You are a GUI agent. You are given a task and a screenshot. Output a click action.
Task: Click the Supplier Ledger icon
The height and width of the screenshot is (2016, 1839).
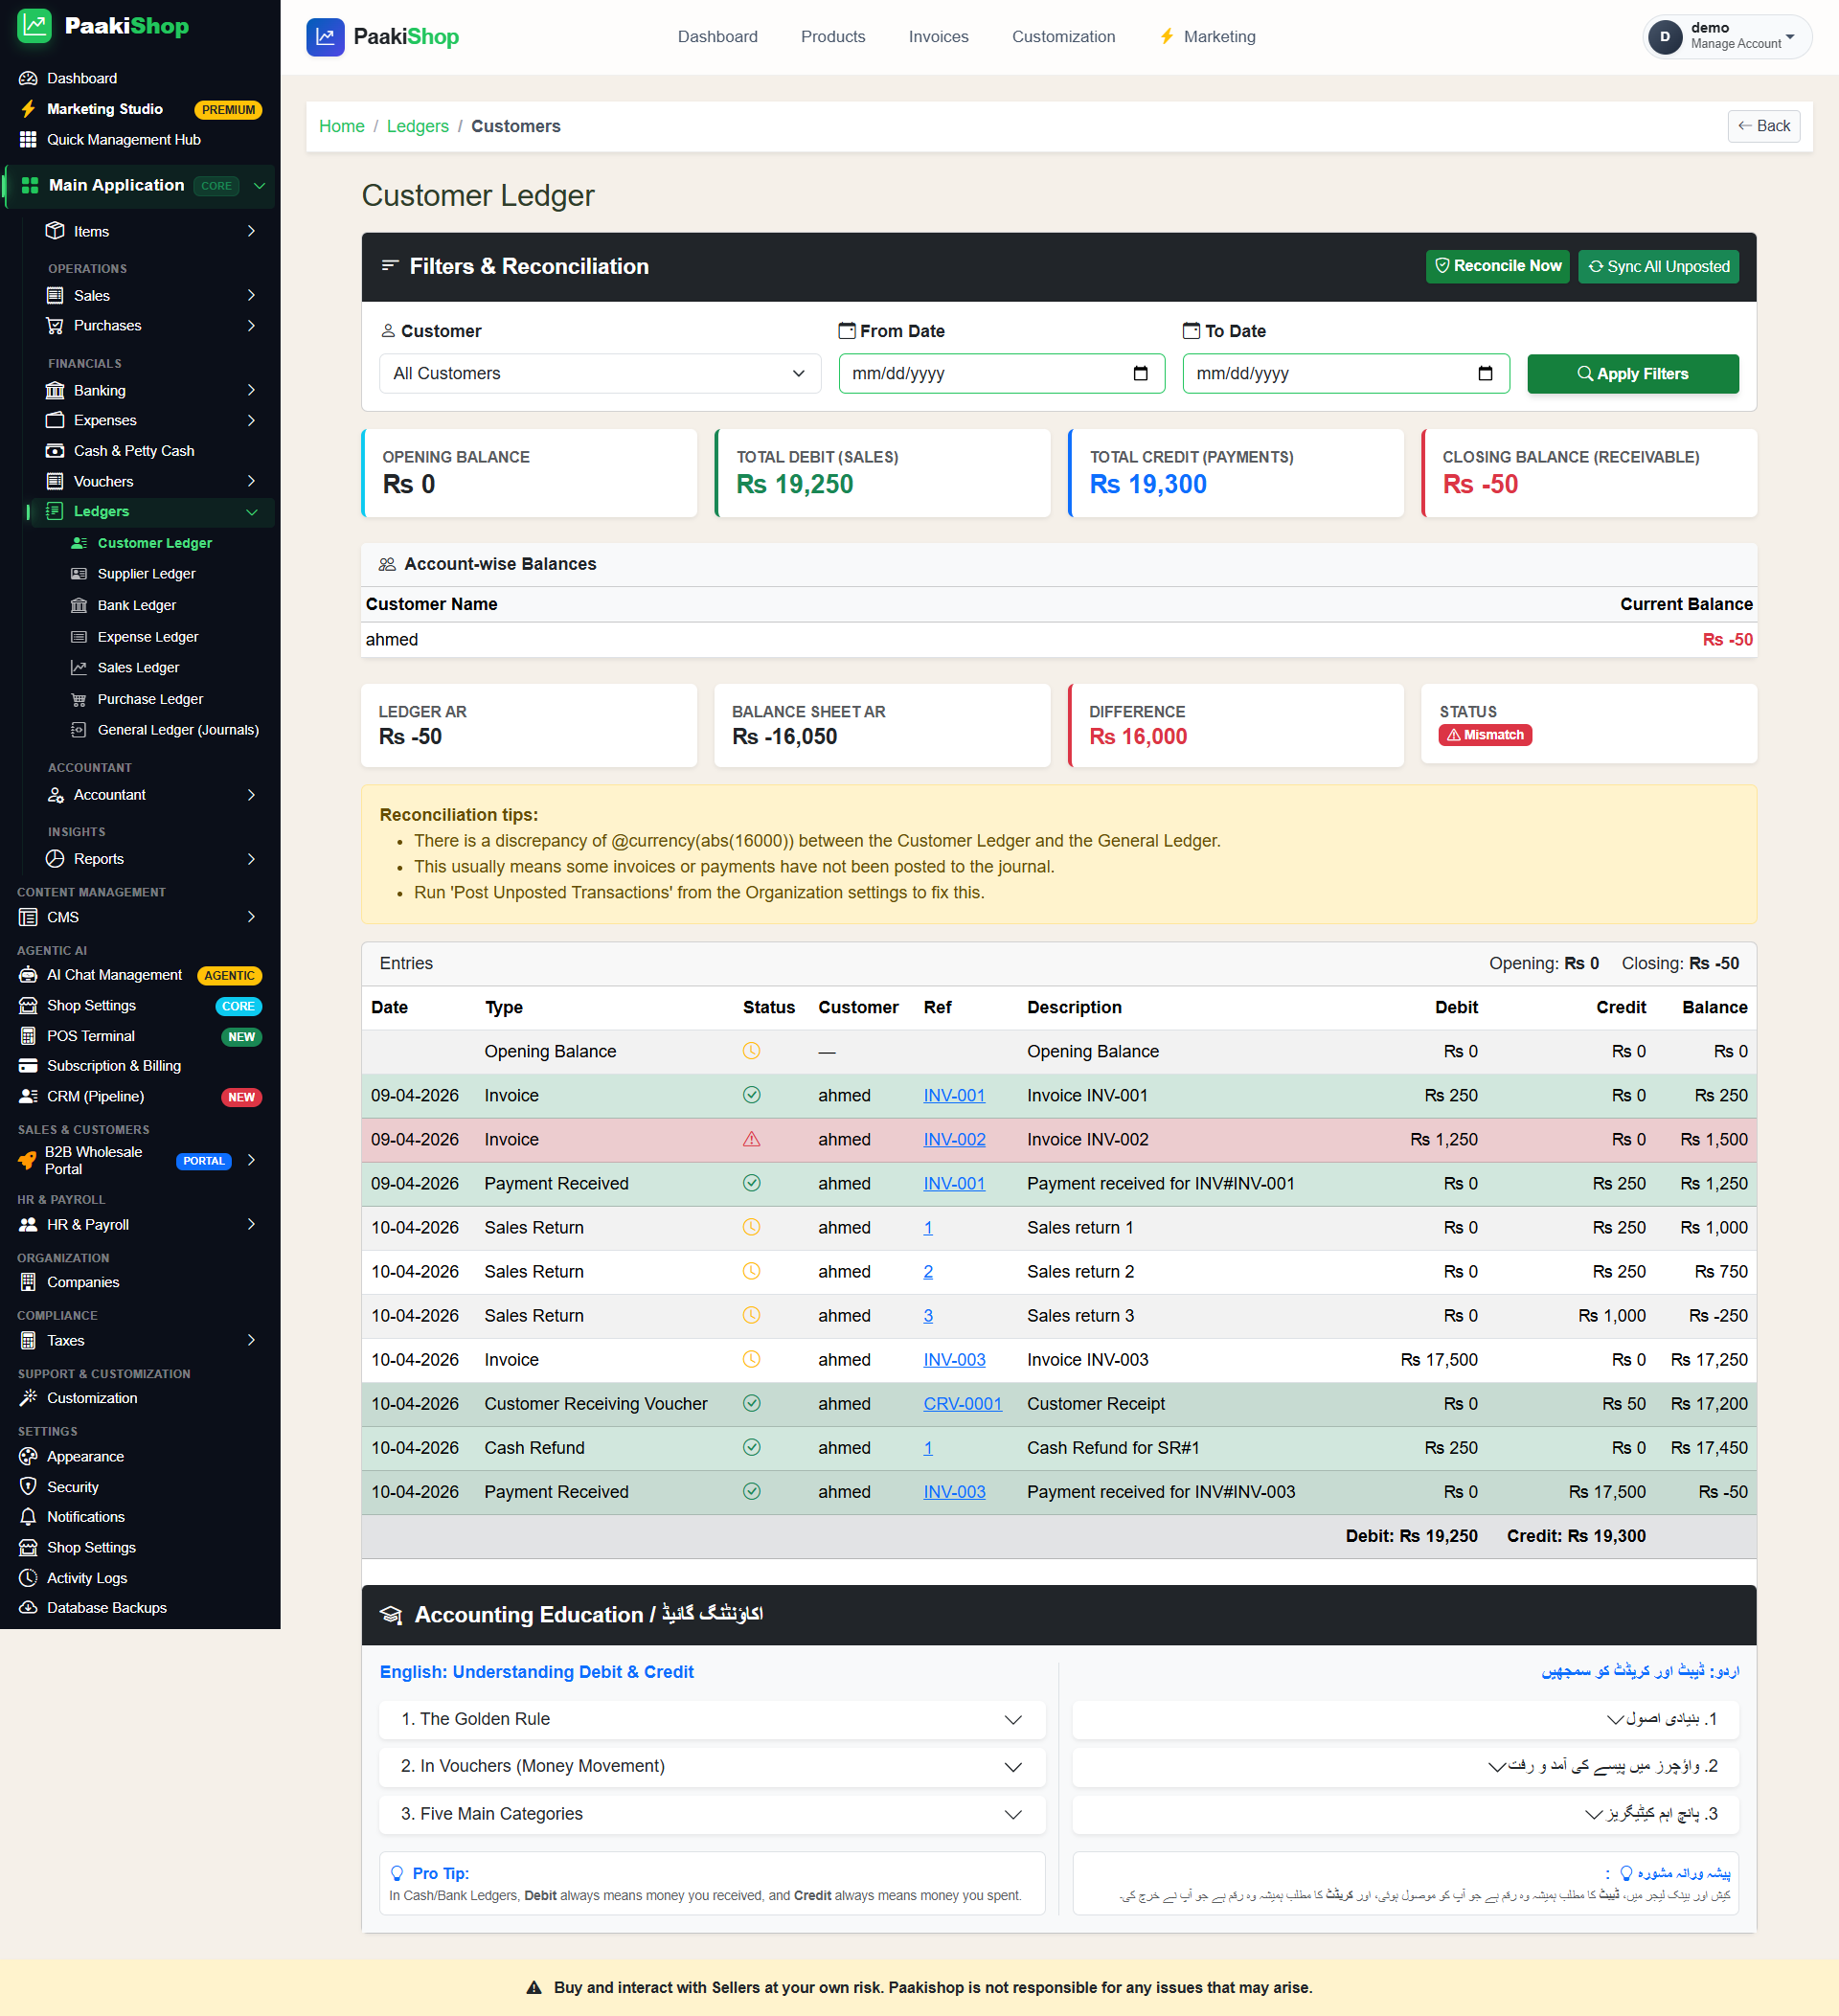79,574
